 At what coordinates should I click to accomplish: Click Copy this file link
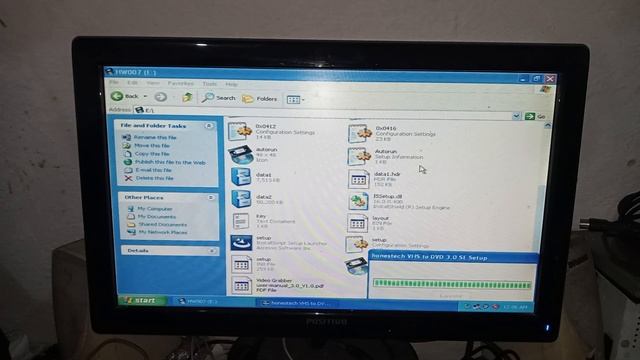click(x=152, y=154)
